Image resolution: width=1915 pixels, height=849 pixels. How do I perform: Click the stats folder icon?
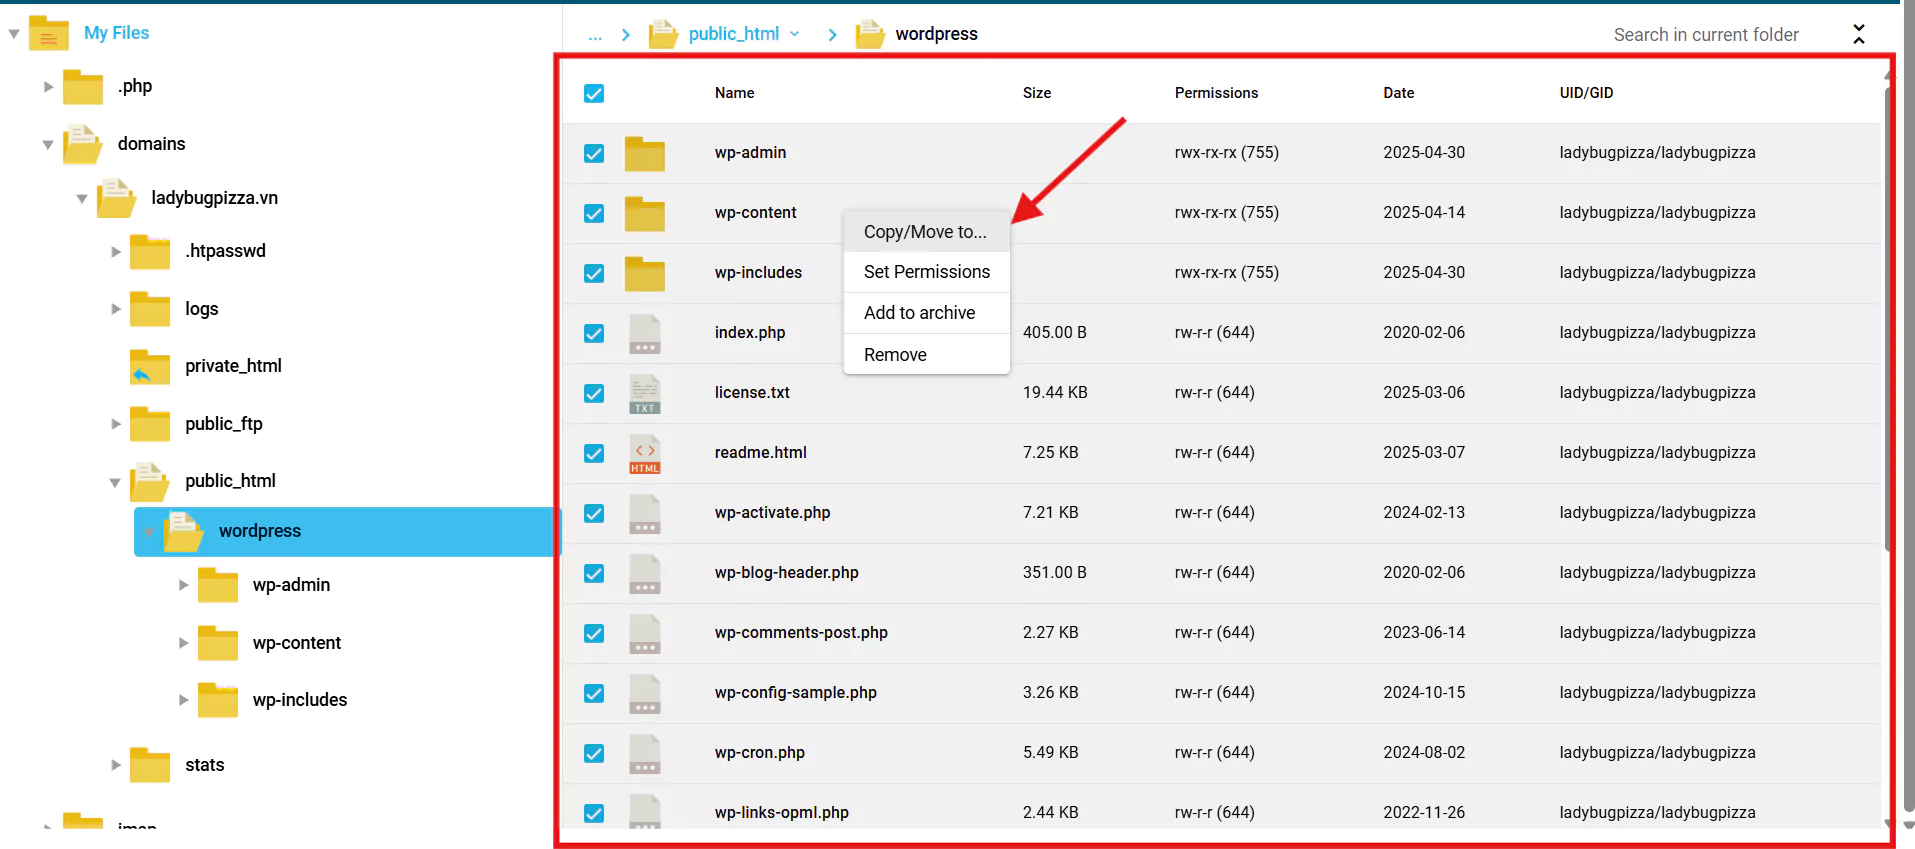[150, 765]
